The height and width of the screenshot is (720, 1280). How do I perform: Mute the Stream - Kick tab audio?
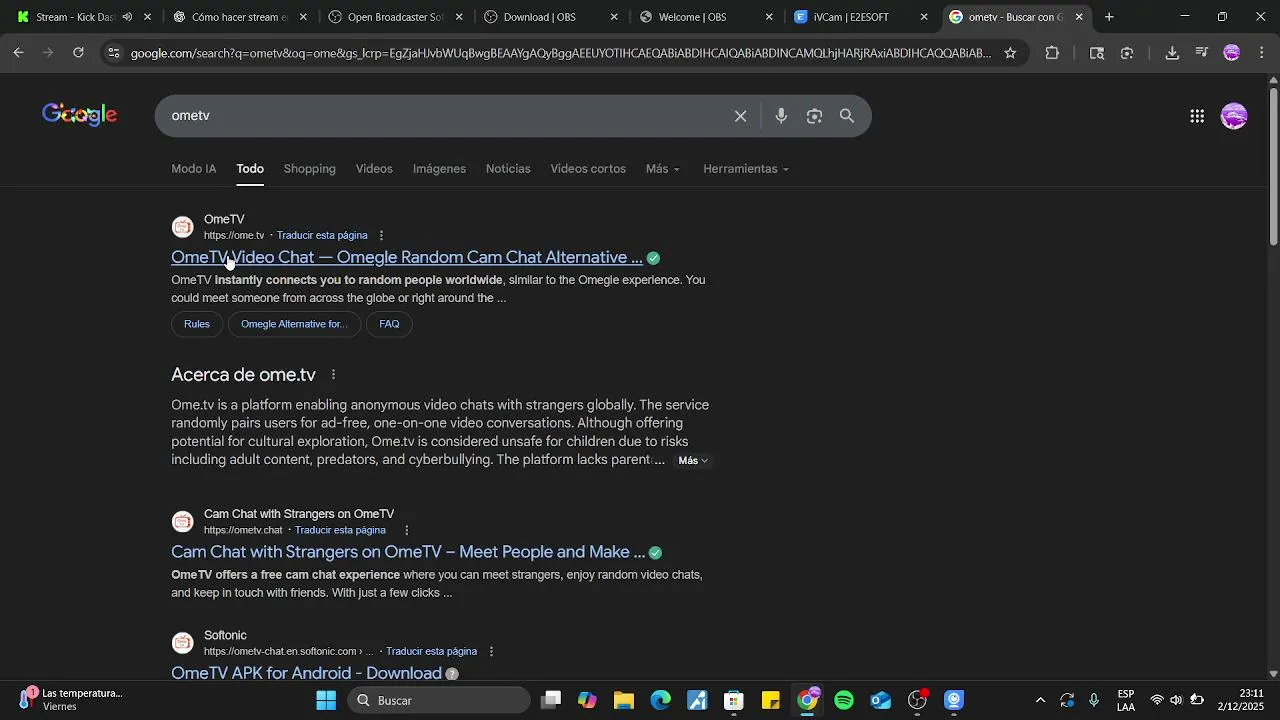(x=127, y=17)
